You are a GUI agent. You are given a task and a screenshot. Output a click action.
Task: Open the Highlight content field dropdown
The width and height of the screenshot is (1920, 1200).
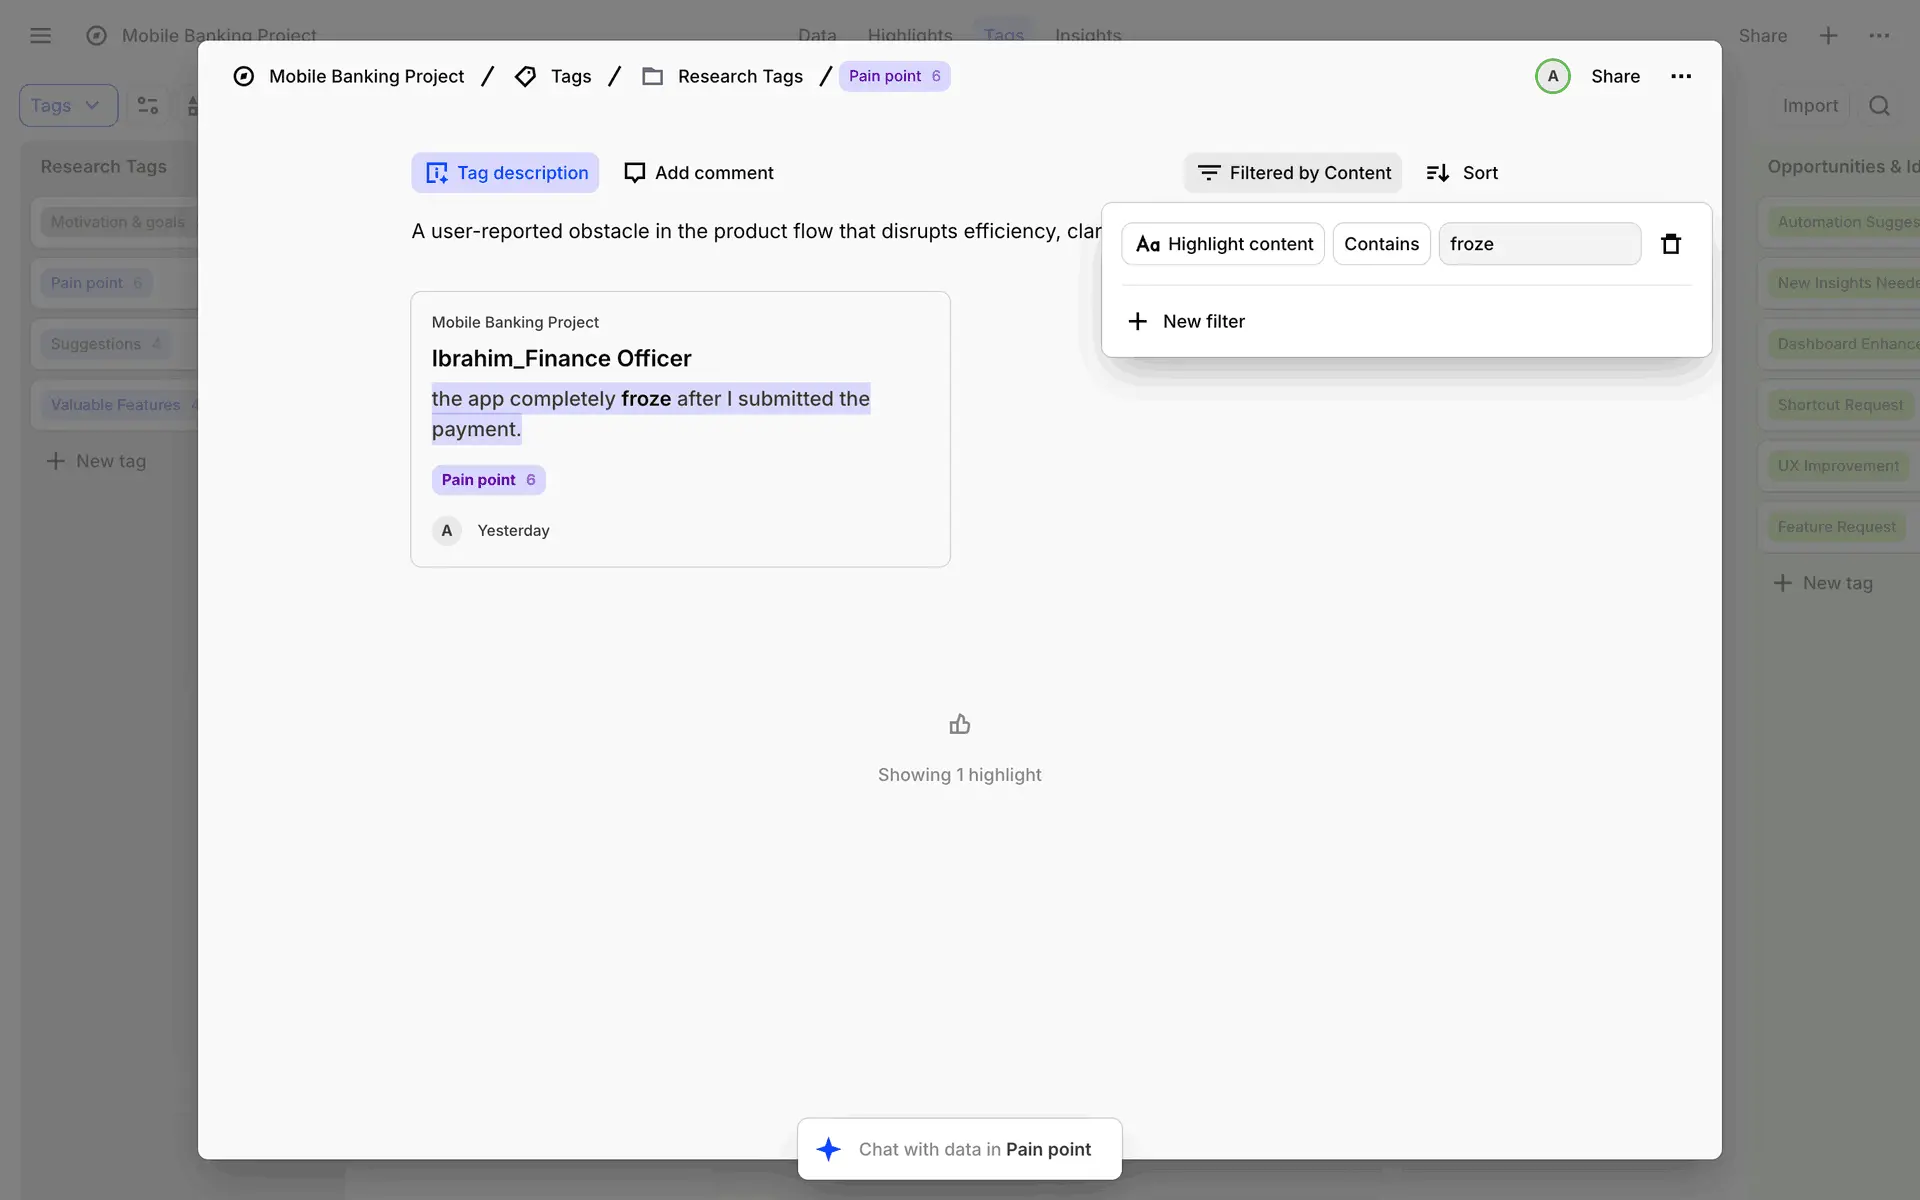pos(1223,244)
